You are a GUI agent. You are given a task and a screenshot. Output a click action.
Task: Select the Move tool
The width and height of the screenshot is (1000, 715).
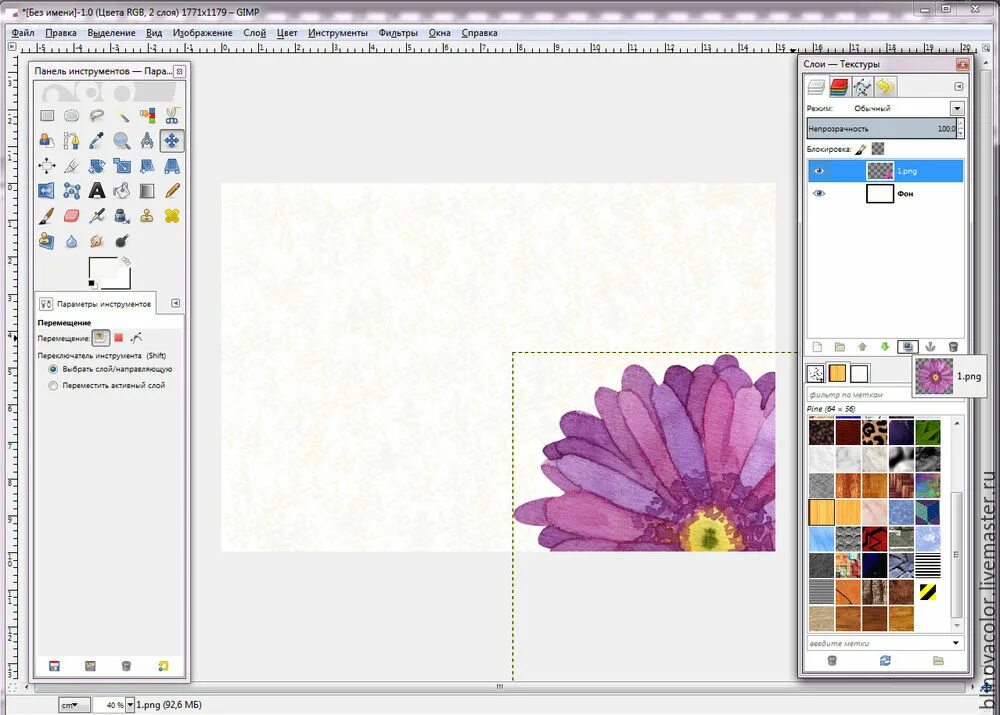coord(172,140)
